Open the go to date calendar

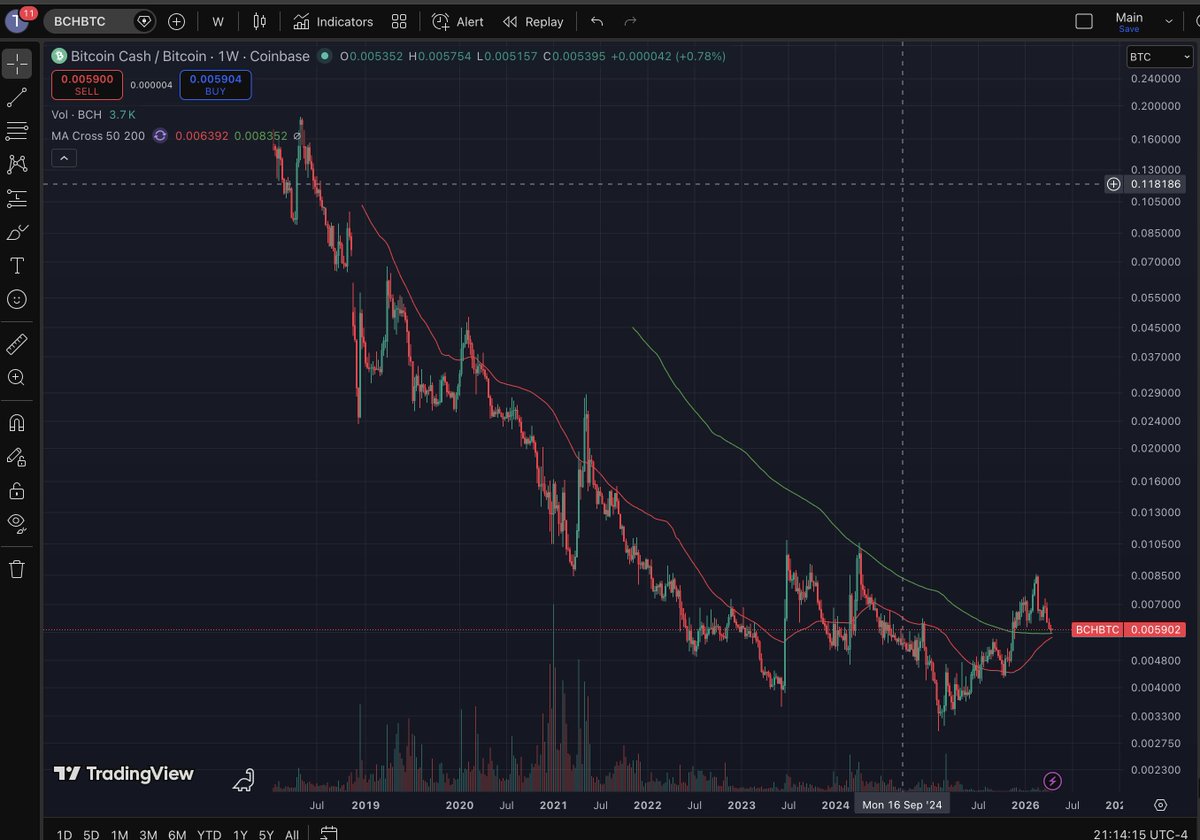point(327,833)
